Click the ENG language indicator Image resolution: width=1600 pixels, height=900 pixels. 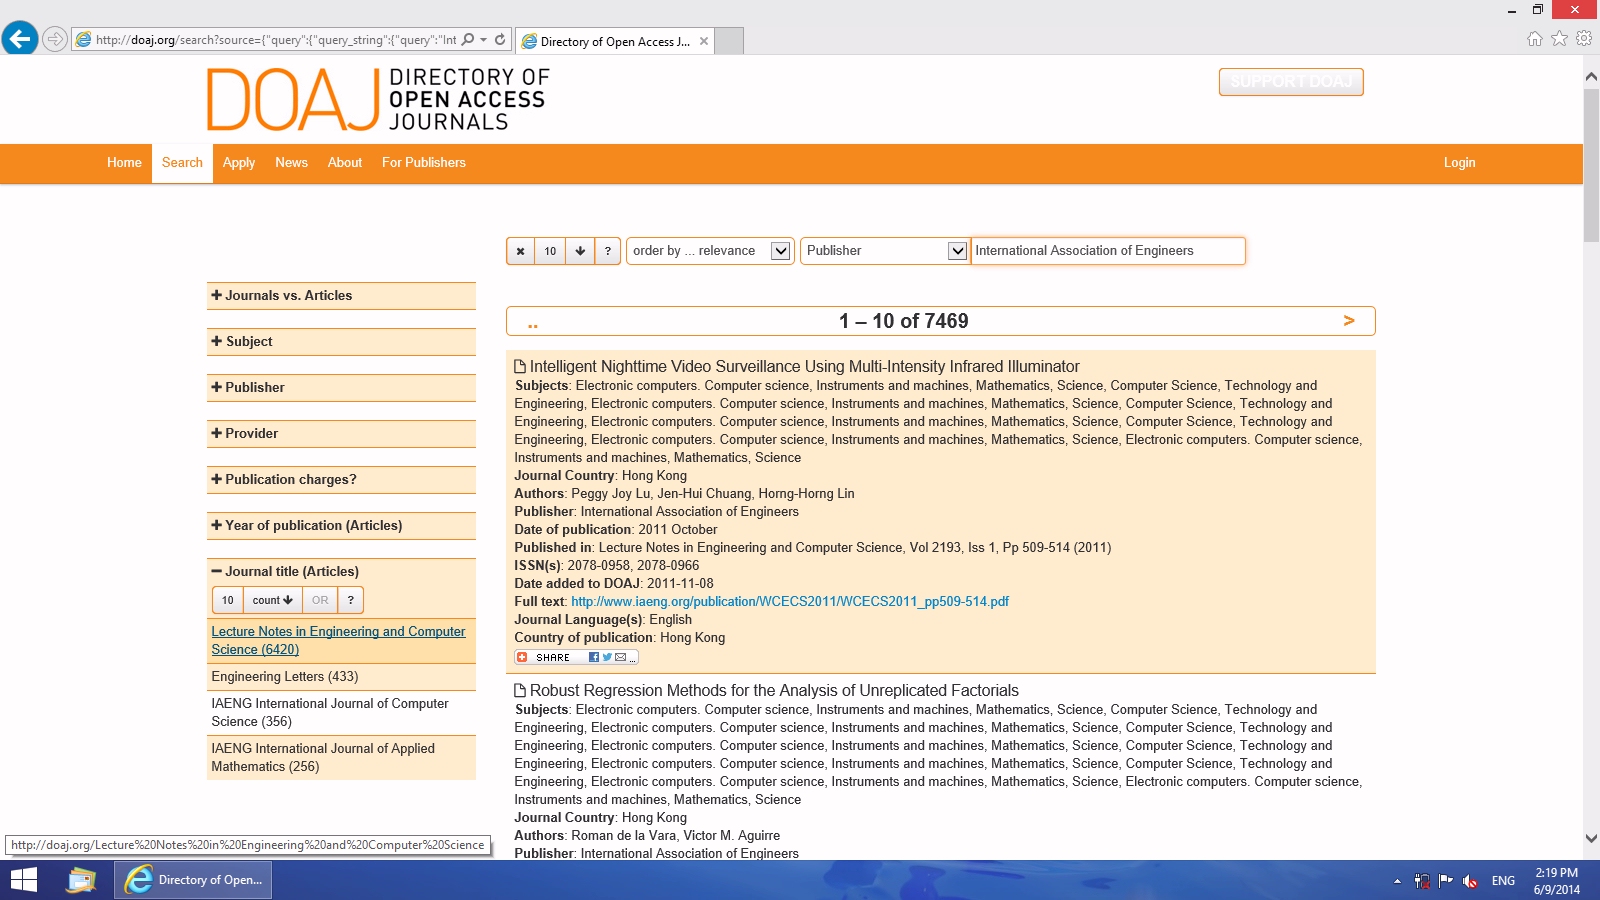coord(1503,881)
